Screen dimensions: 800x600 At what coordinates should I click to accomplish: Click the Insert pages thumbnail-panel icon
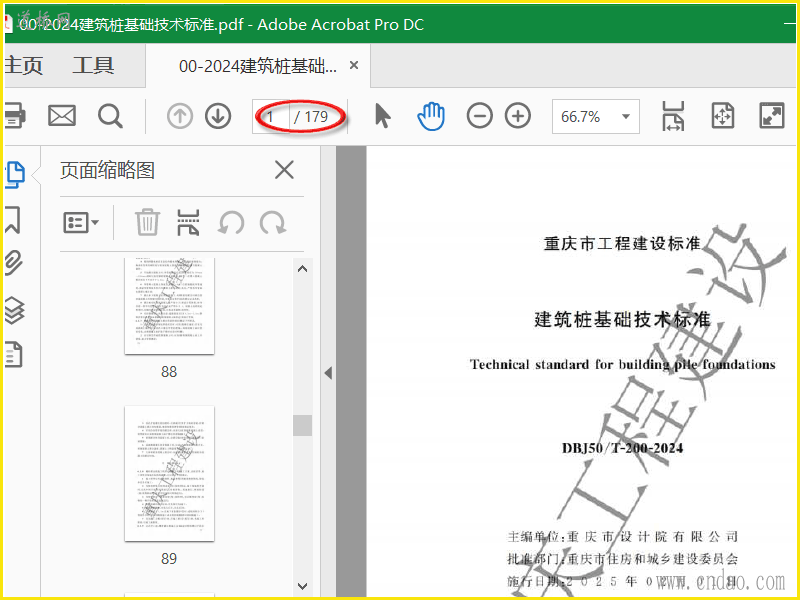click(x=188, y=222)
